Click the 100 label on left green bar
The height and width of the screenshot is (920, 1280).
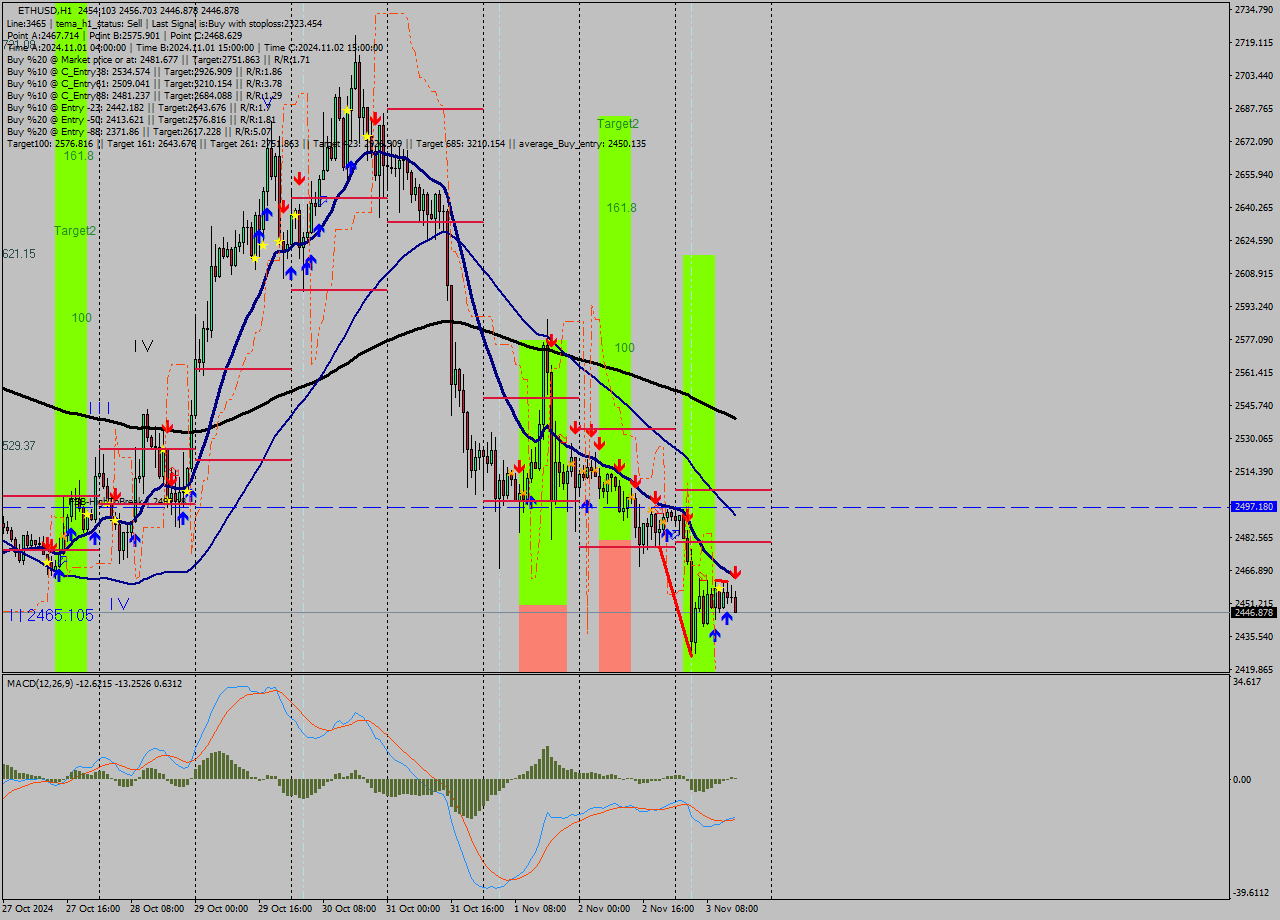[x=81, y=318]
